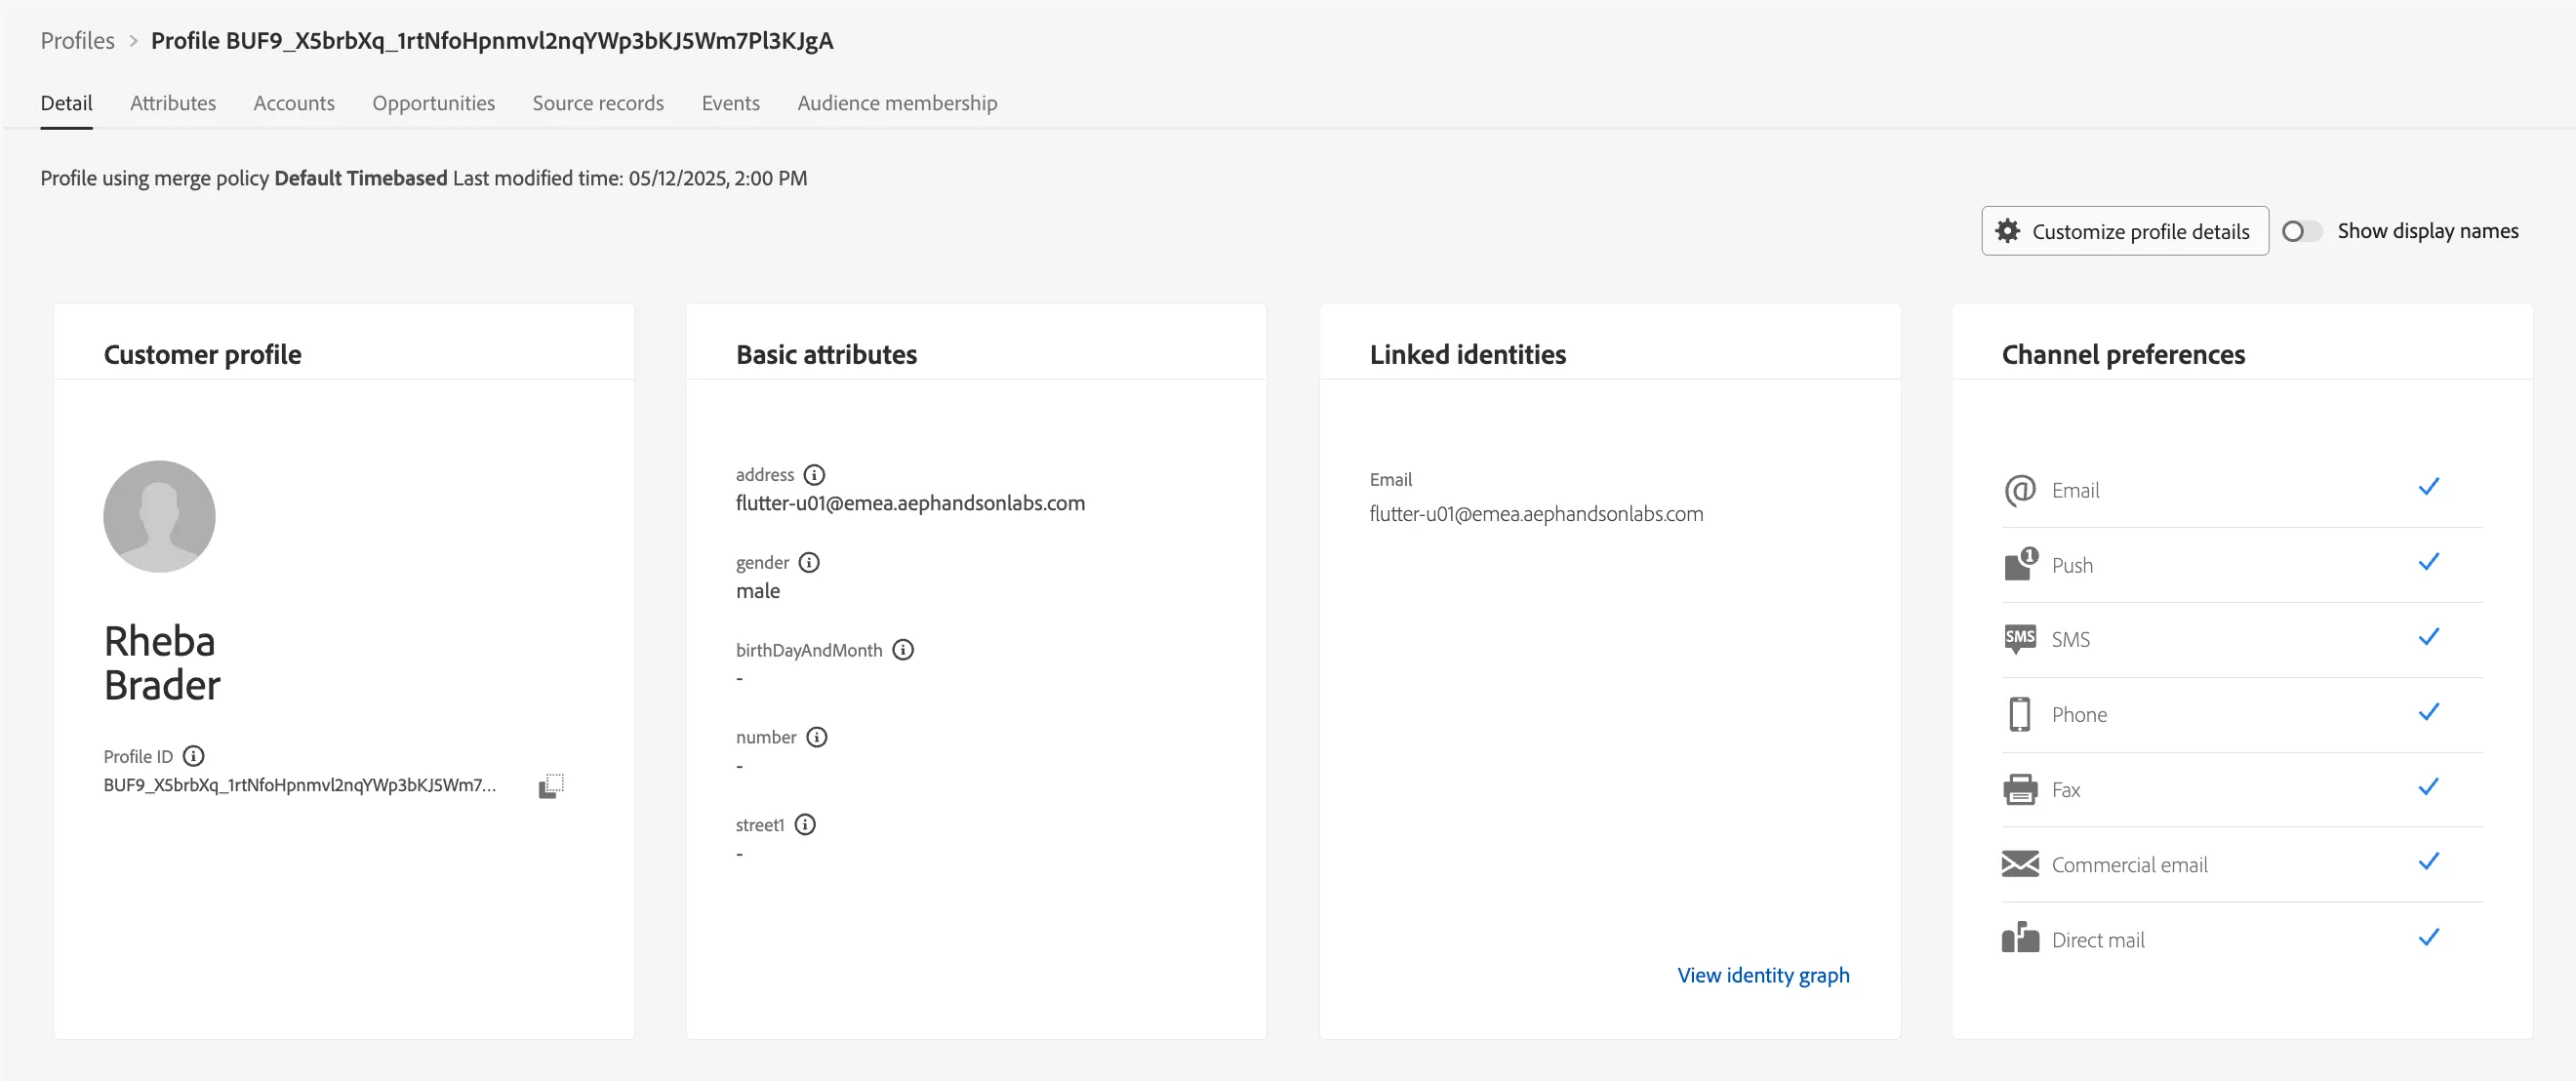Open the Source records tab
The width and height of the screenshot is (2576, 1081).
598,103
